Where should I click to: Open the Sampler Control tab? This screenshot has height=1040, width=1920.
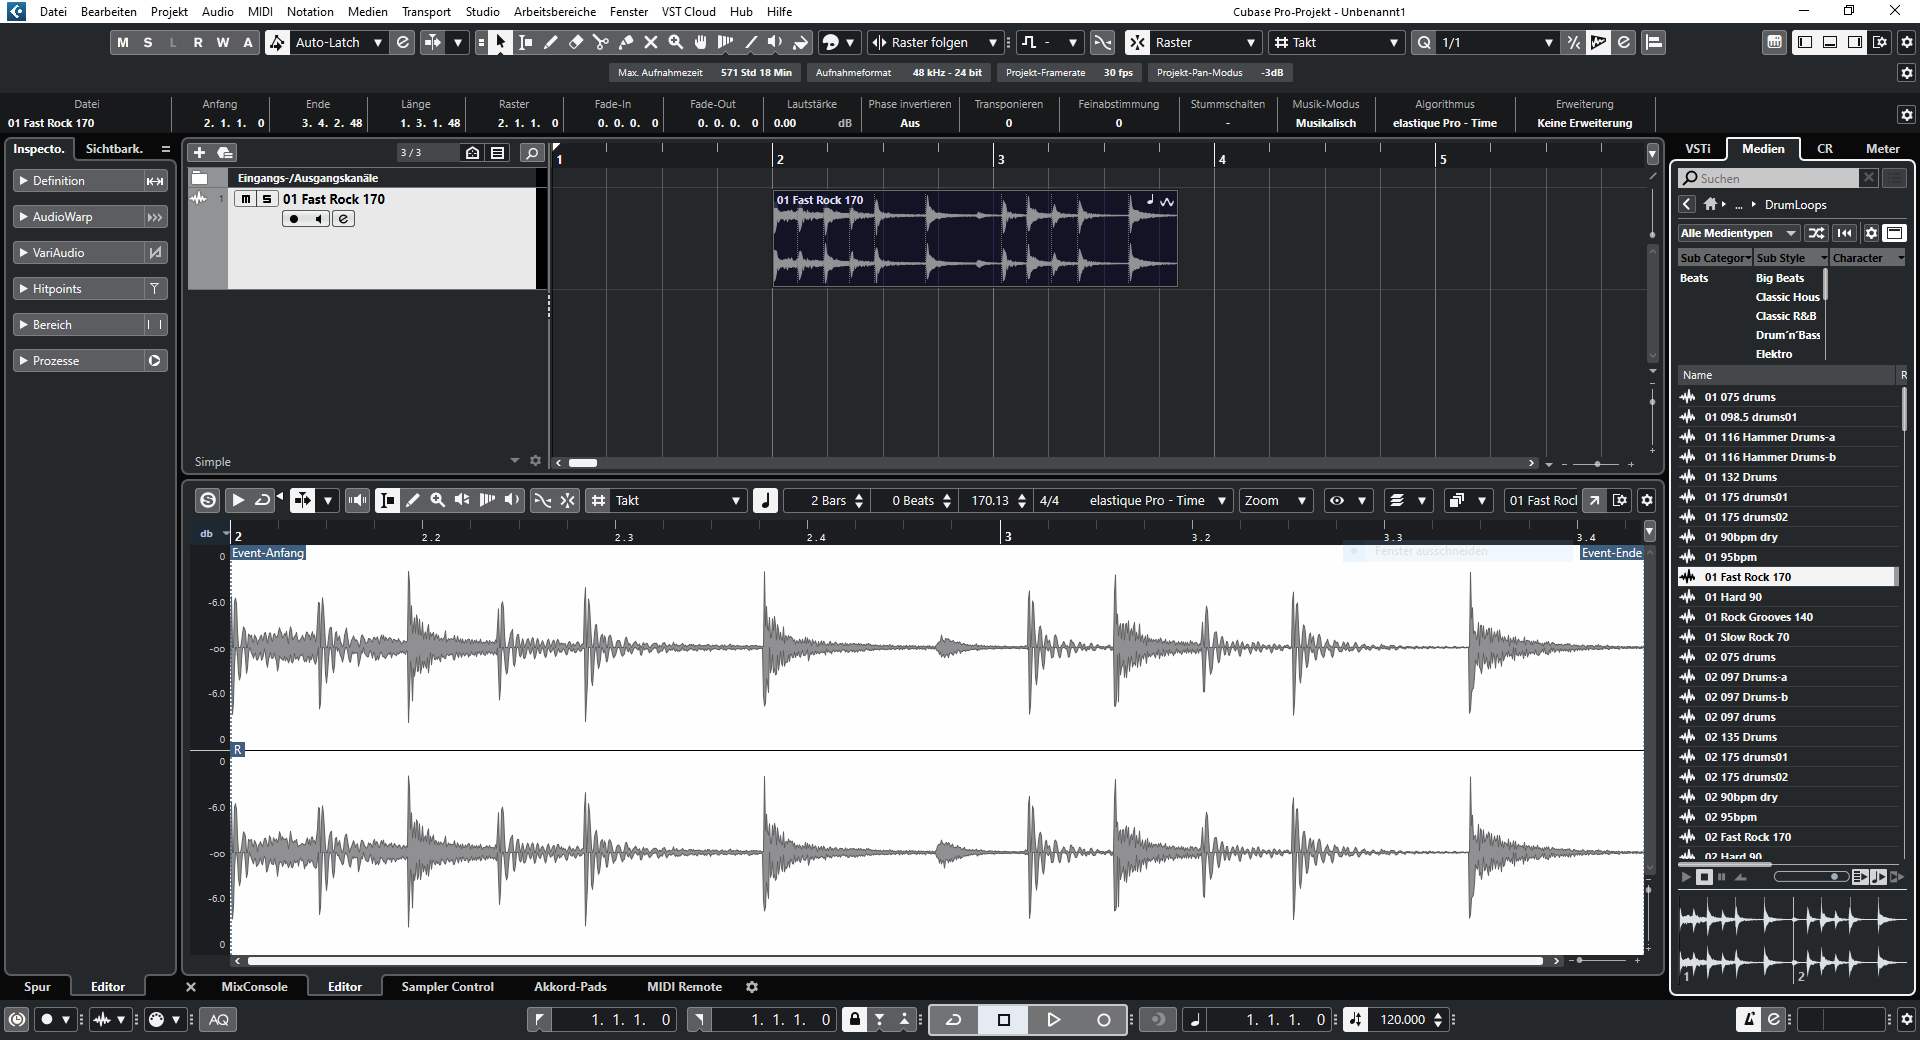(447, 987)
